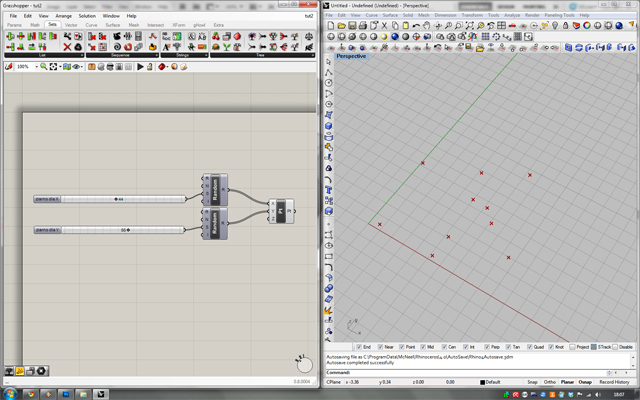Open the 100% zoom dropdown in Grasshopper

[x=36, y=67]
